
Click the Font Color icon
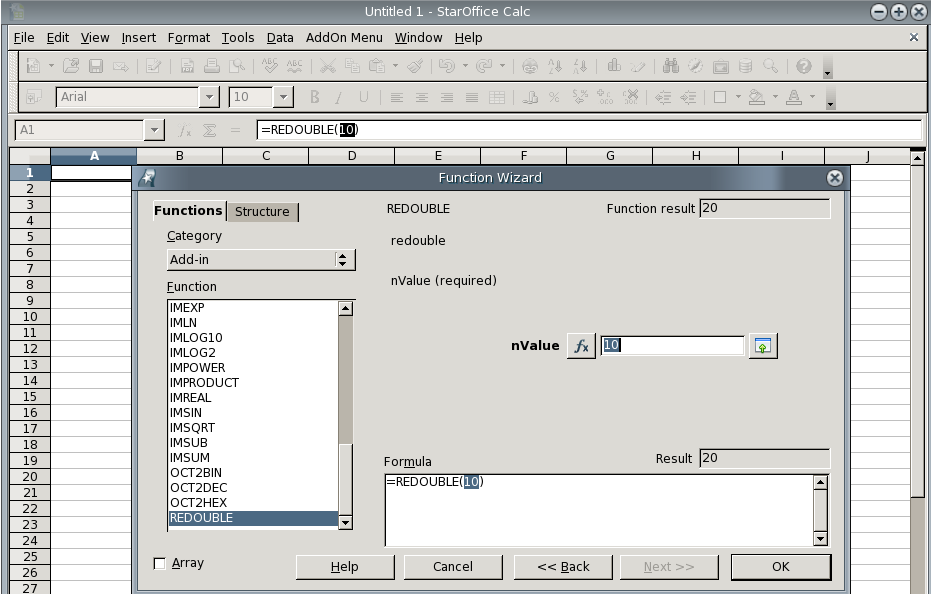pos(794,97)
